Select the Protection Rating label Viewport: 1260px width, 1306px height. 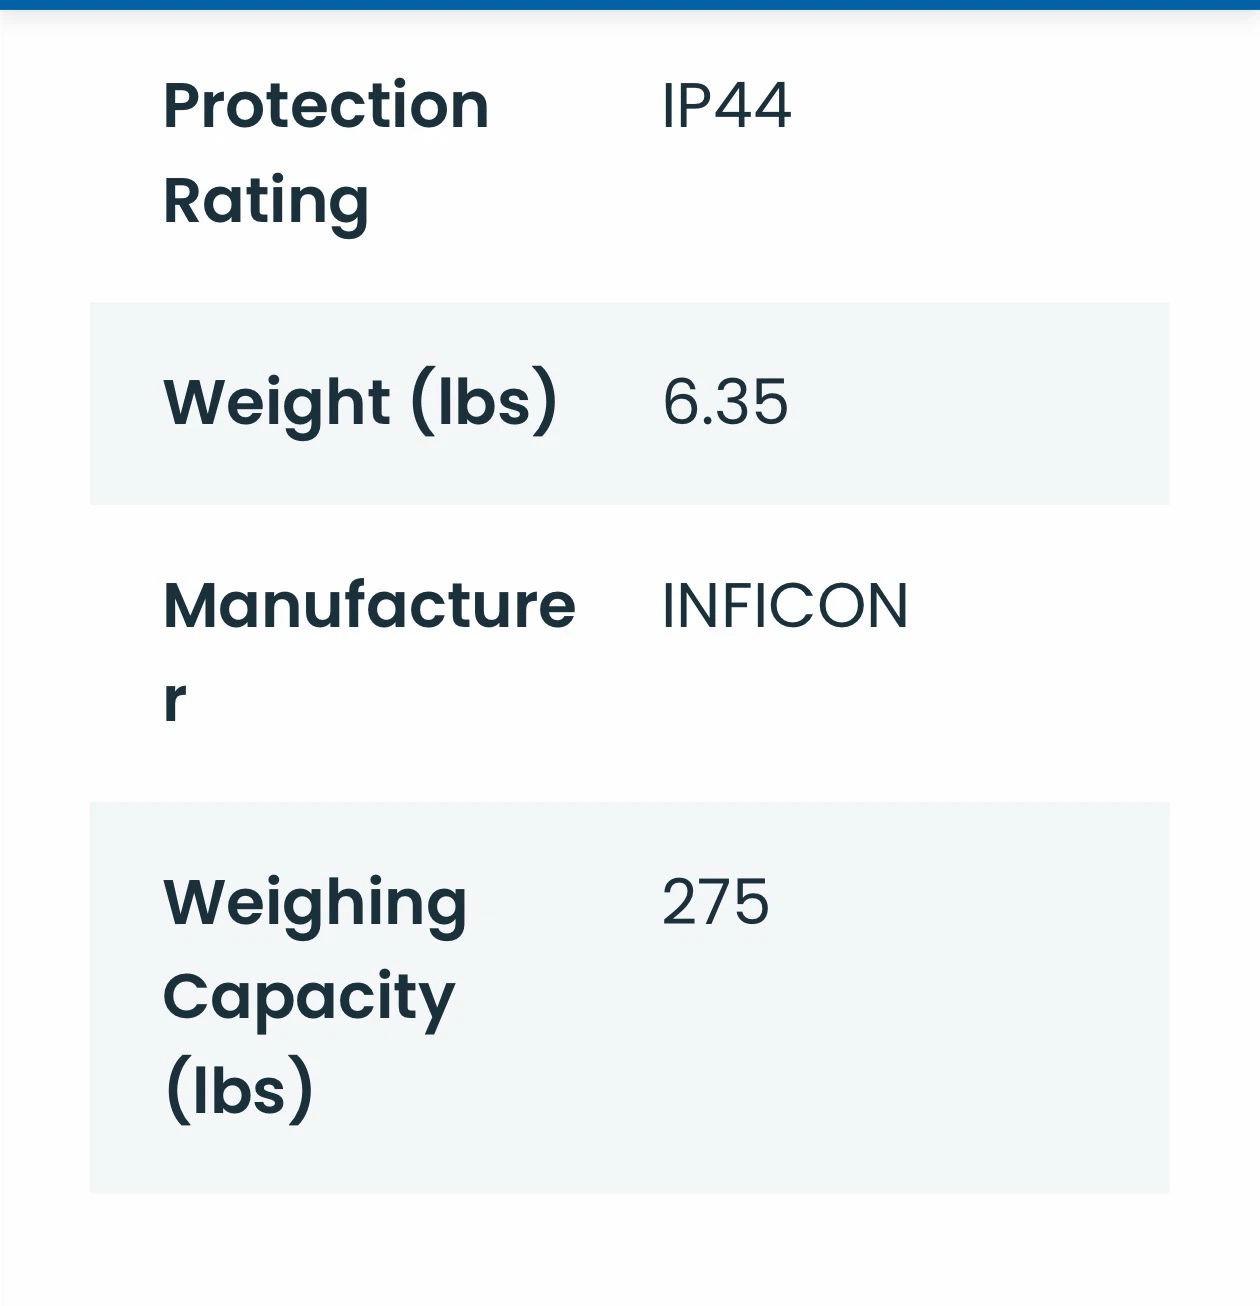(x=326, y=153)
